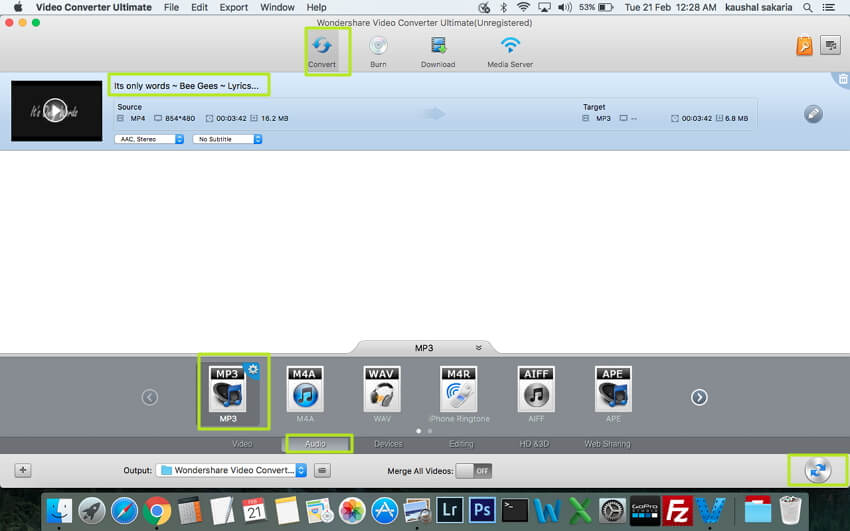Click the Wi-Fi status icon
This screenshot has height=531, width=850.
point(523,8)
